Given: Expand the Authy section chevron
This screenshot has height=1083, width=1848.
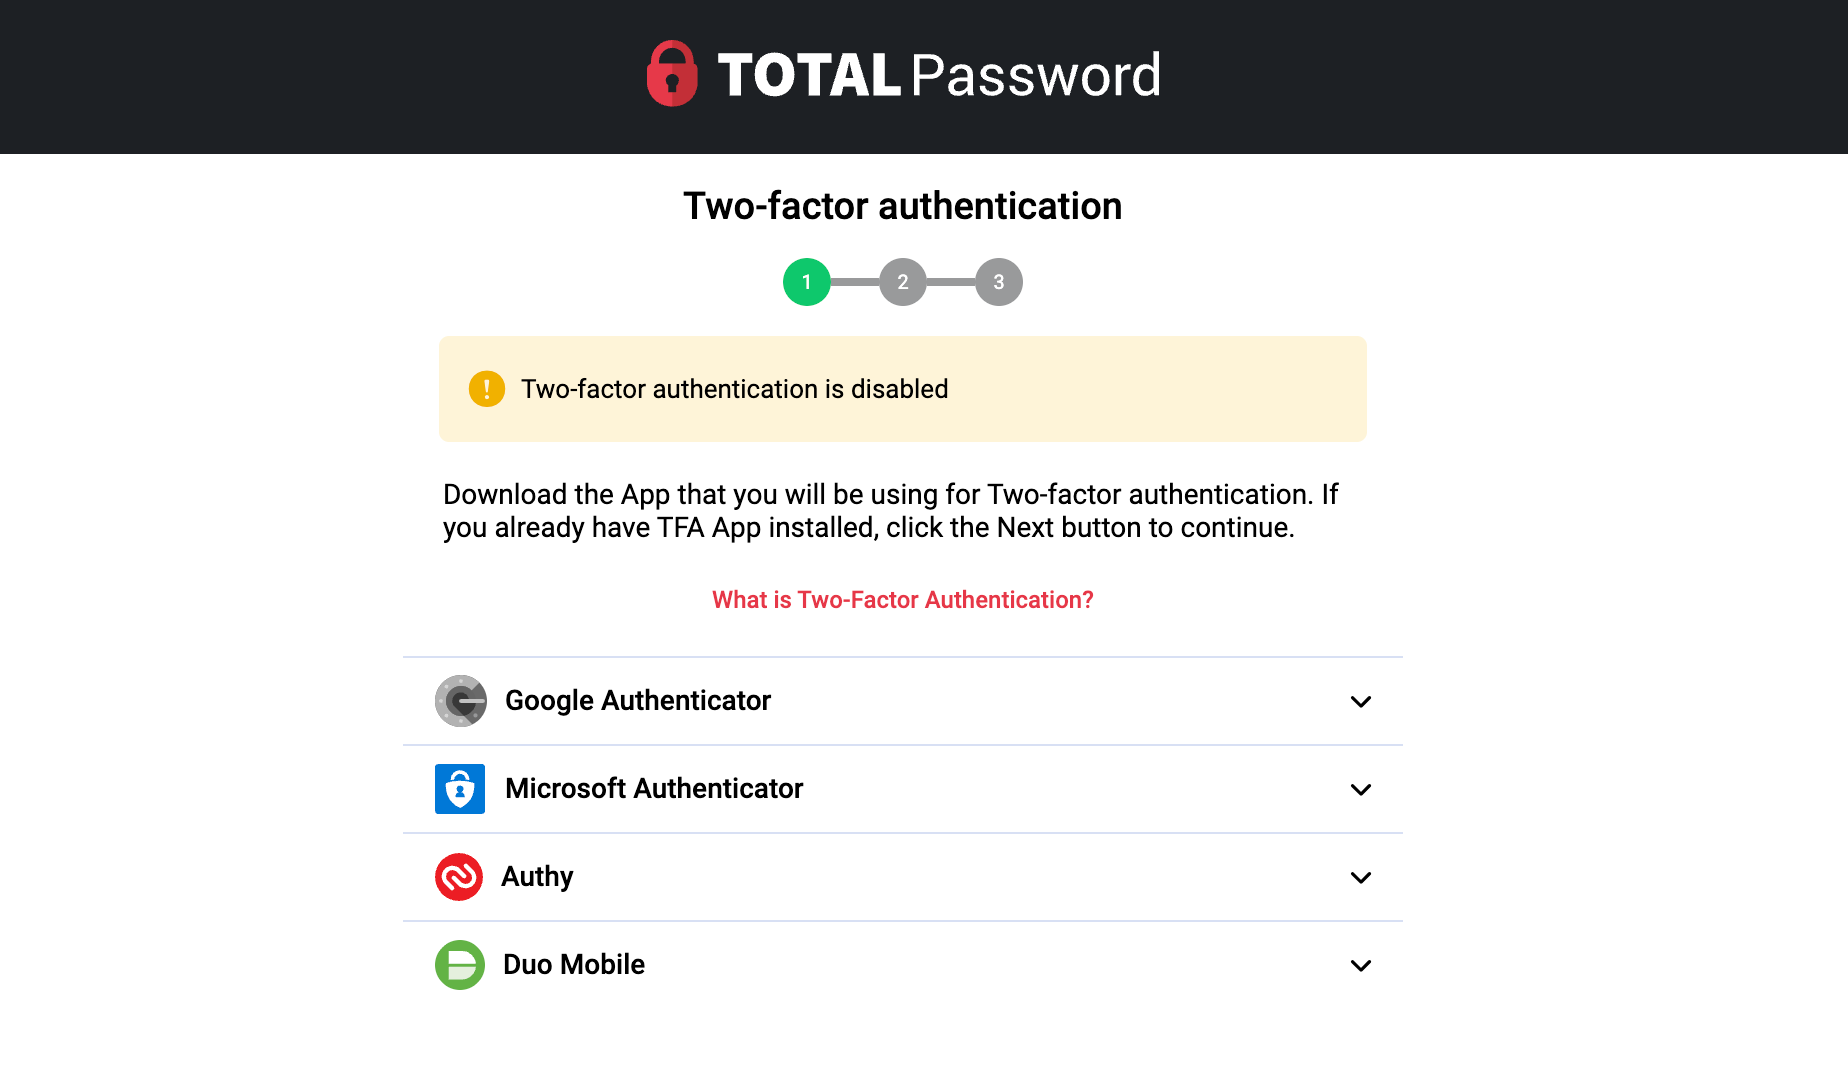Looking at the screenshot, I should click(1360, 878).
